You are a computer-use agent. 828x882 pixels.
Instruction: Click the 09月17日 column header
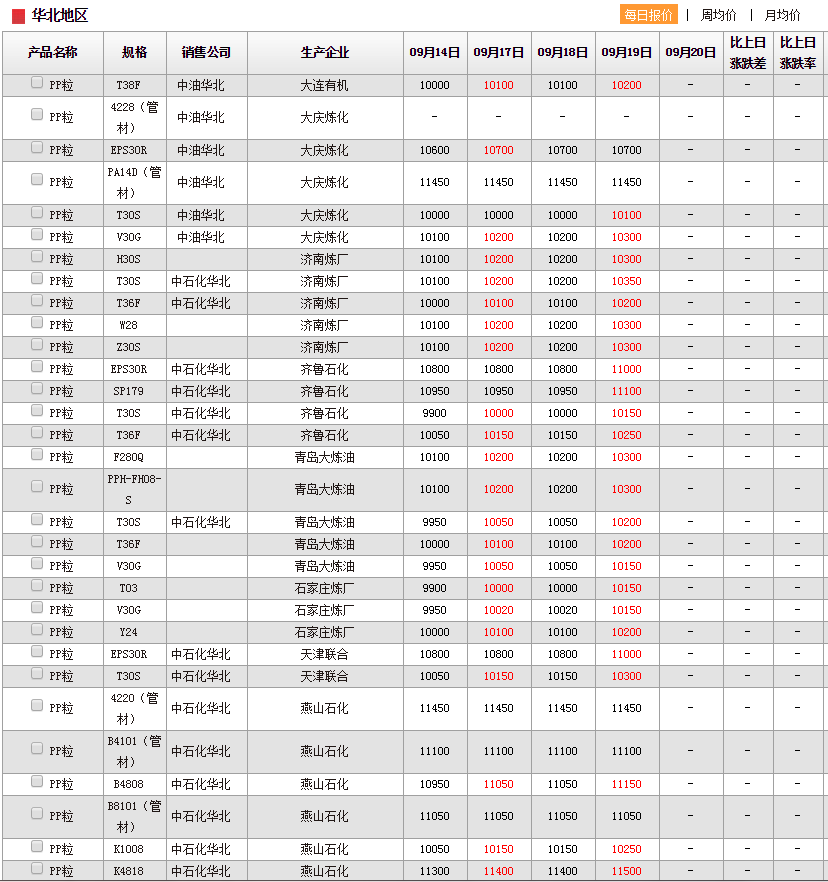(x=499, y=52)
